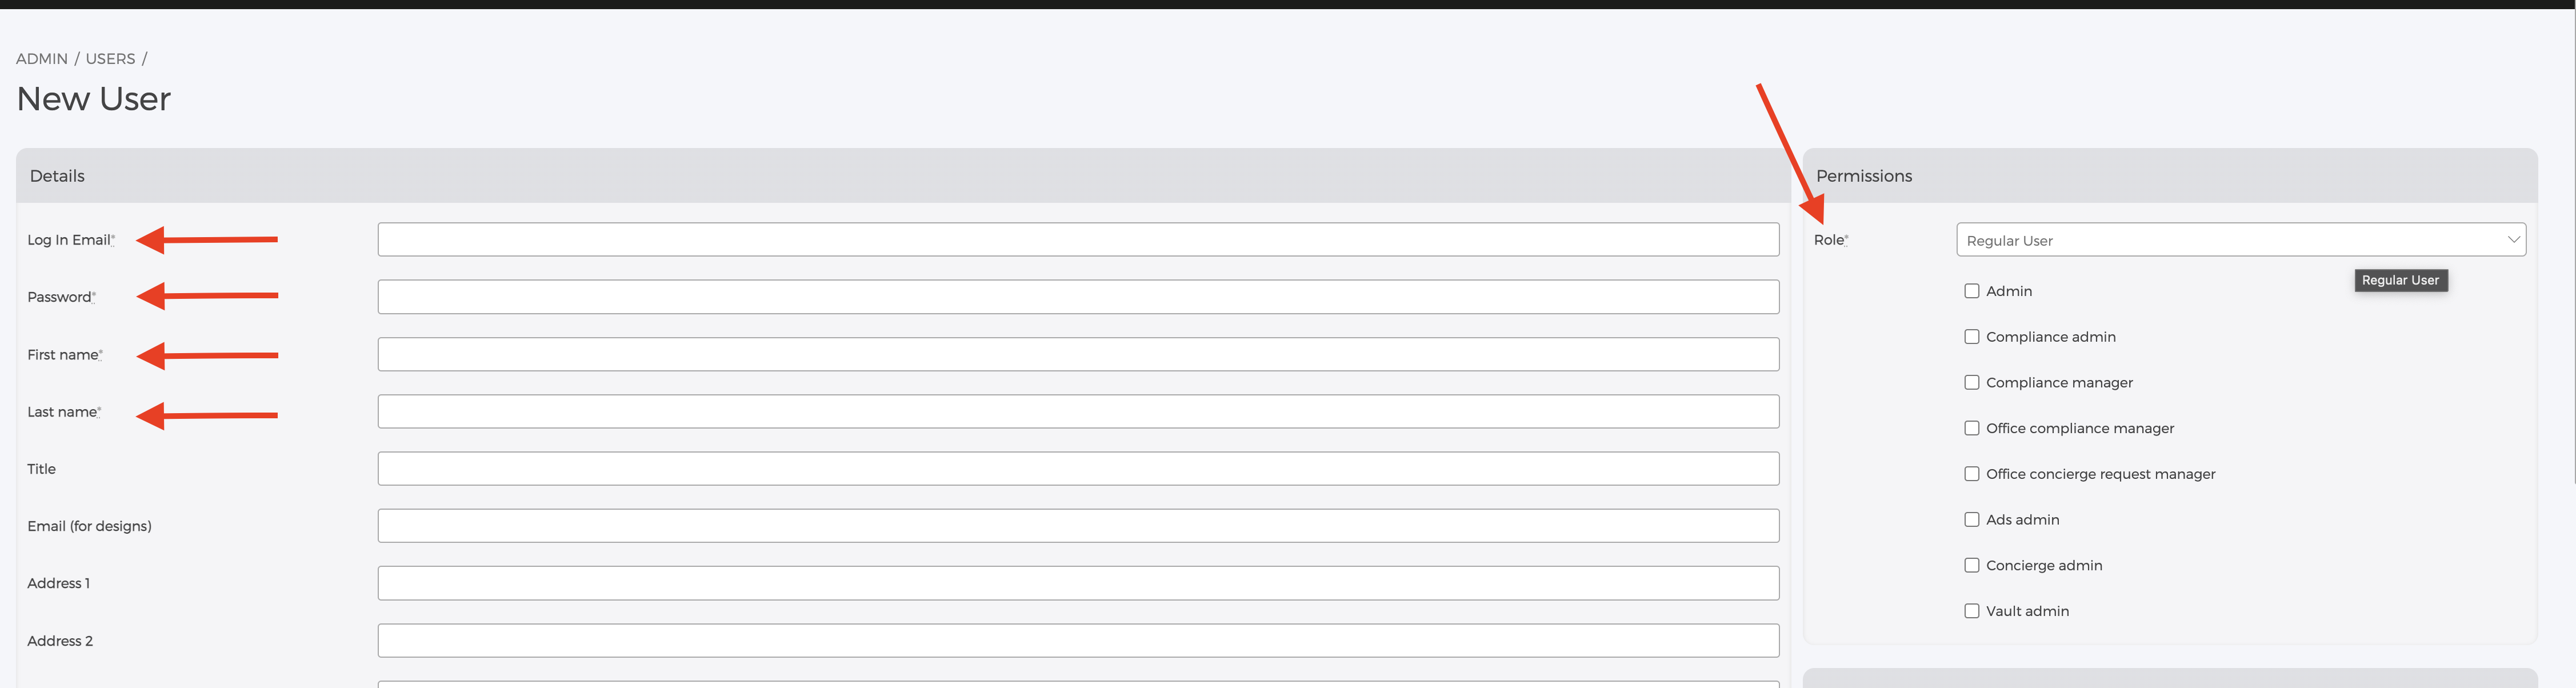Select the Address 1 input
The width and height of the screenshot is (2576, 688).
[1078, 584]
